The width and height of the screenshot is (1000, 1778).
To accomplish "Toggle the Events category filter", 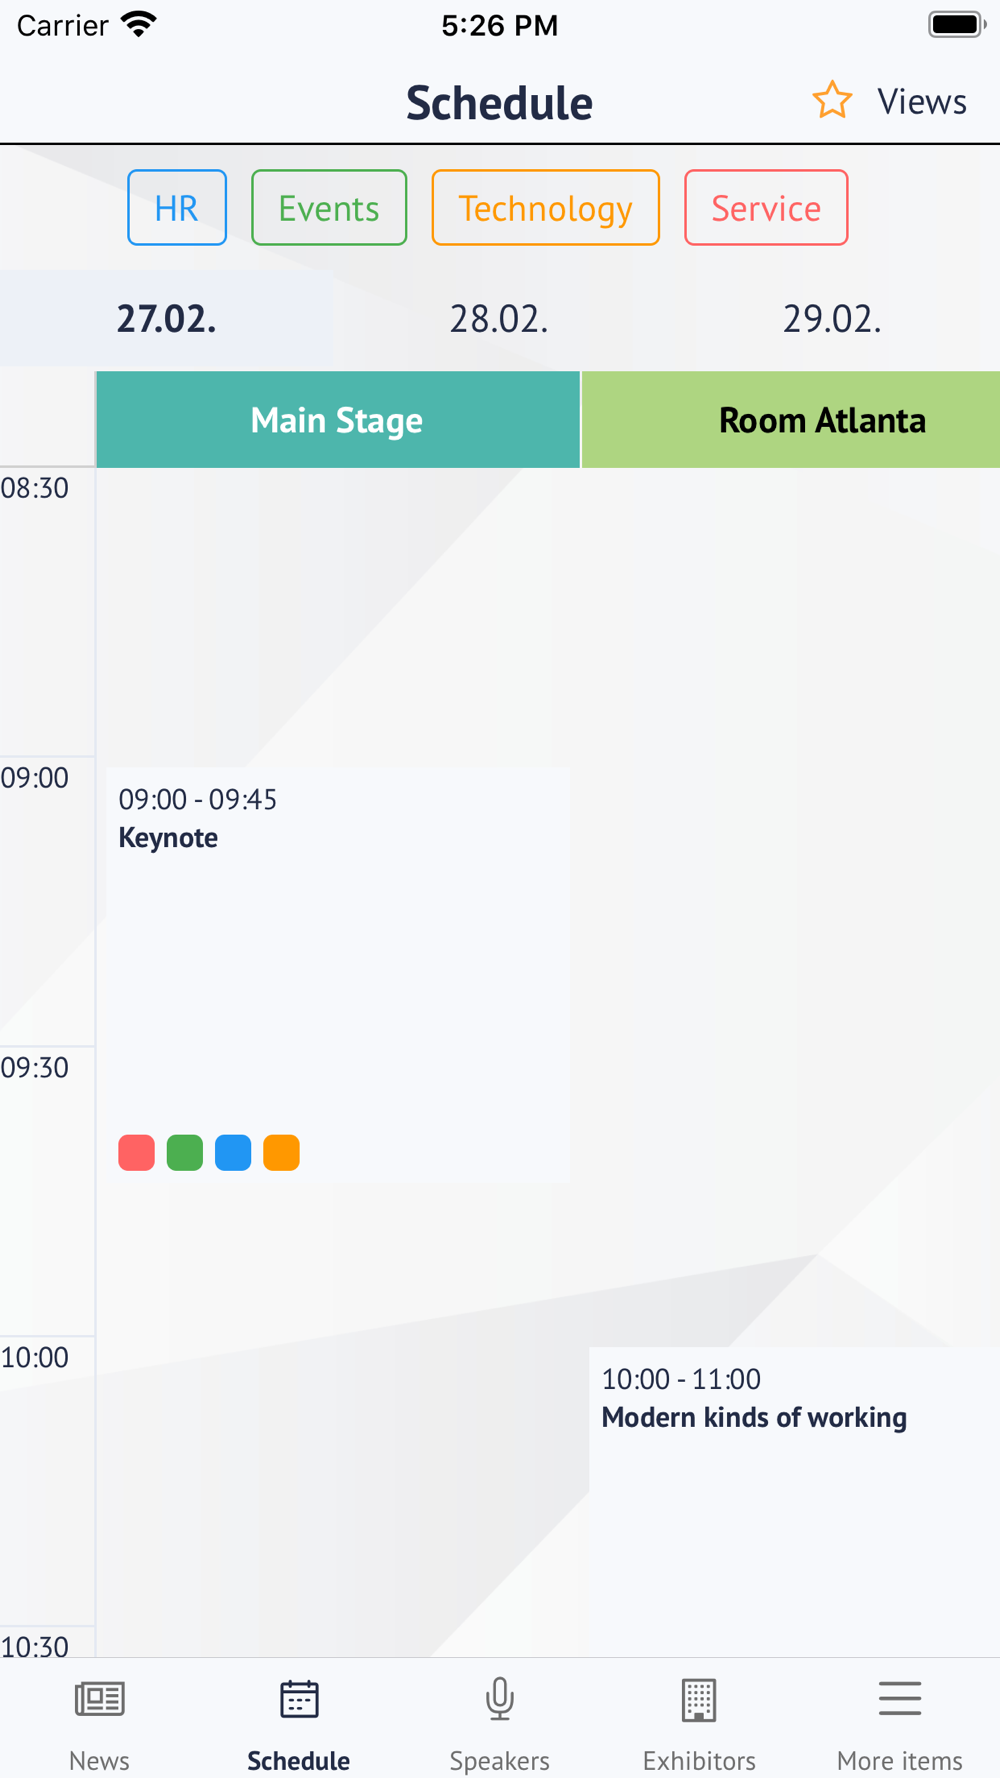I will (329, 208).
